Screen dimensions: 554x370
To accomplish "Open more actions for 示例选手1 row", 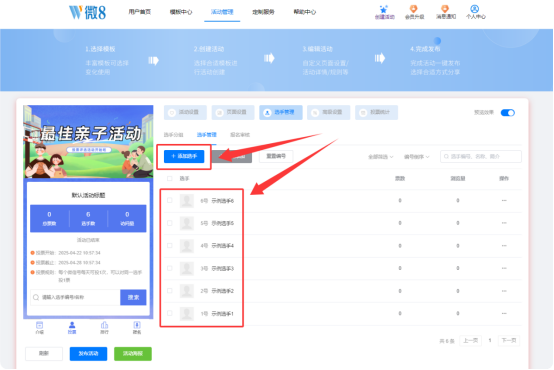I will click(x=504, y=313).
